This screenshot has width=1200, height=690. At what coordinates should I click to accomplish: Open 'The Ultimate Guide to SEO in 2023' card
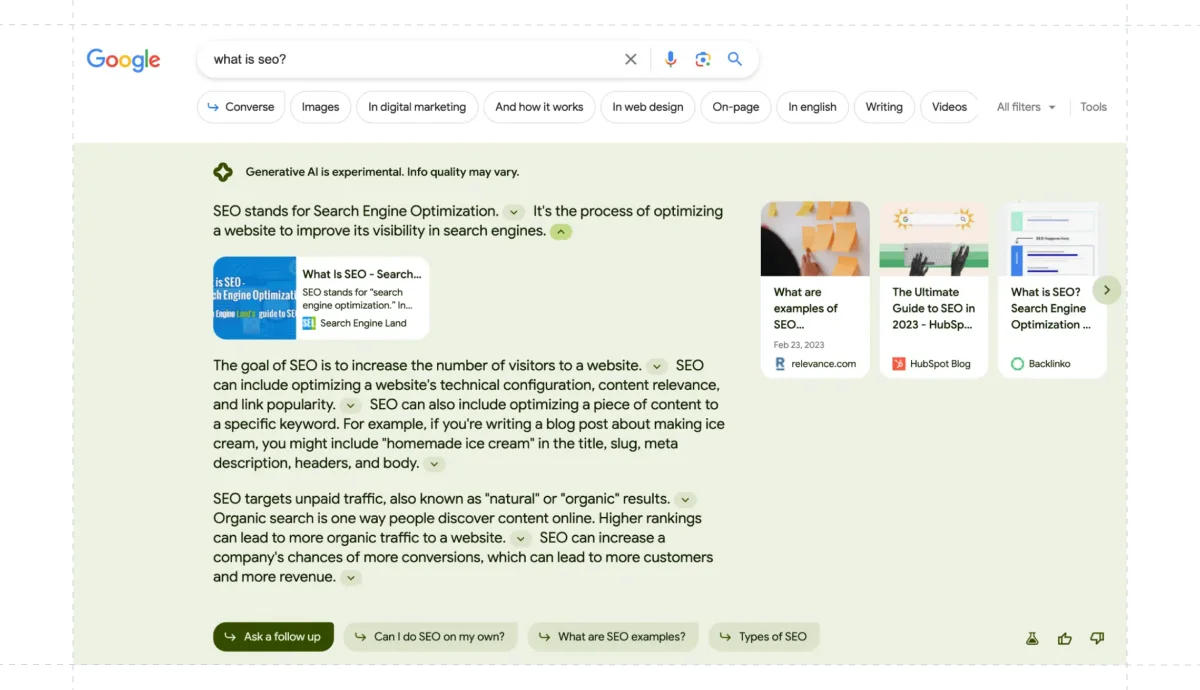934,290
